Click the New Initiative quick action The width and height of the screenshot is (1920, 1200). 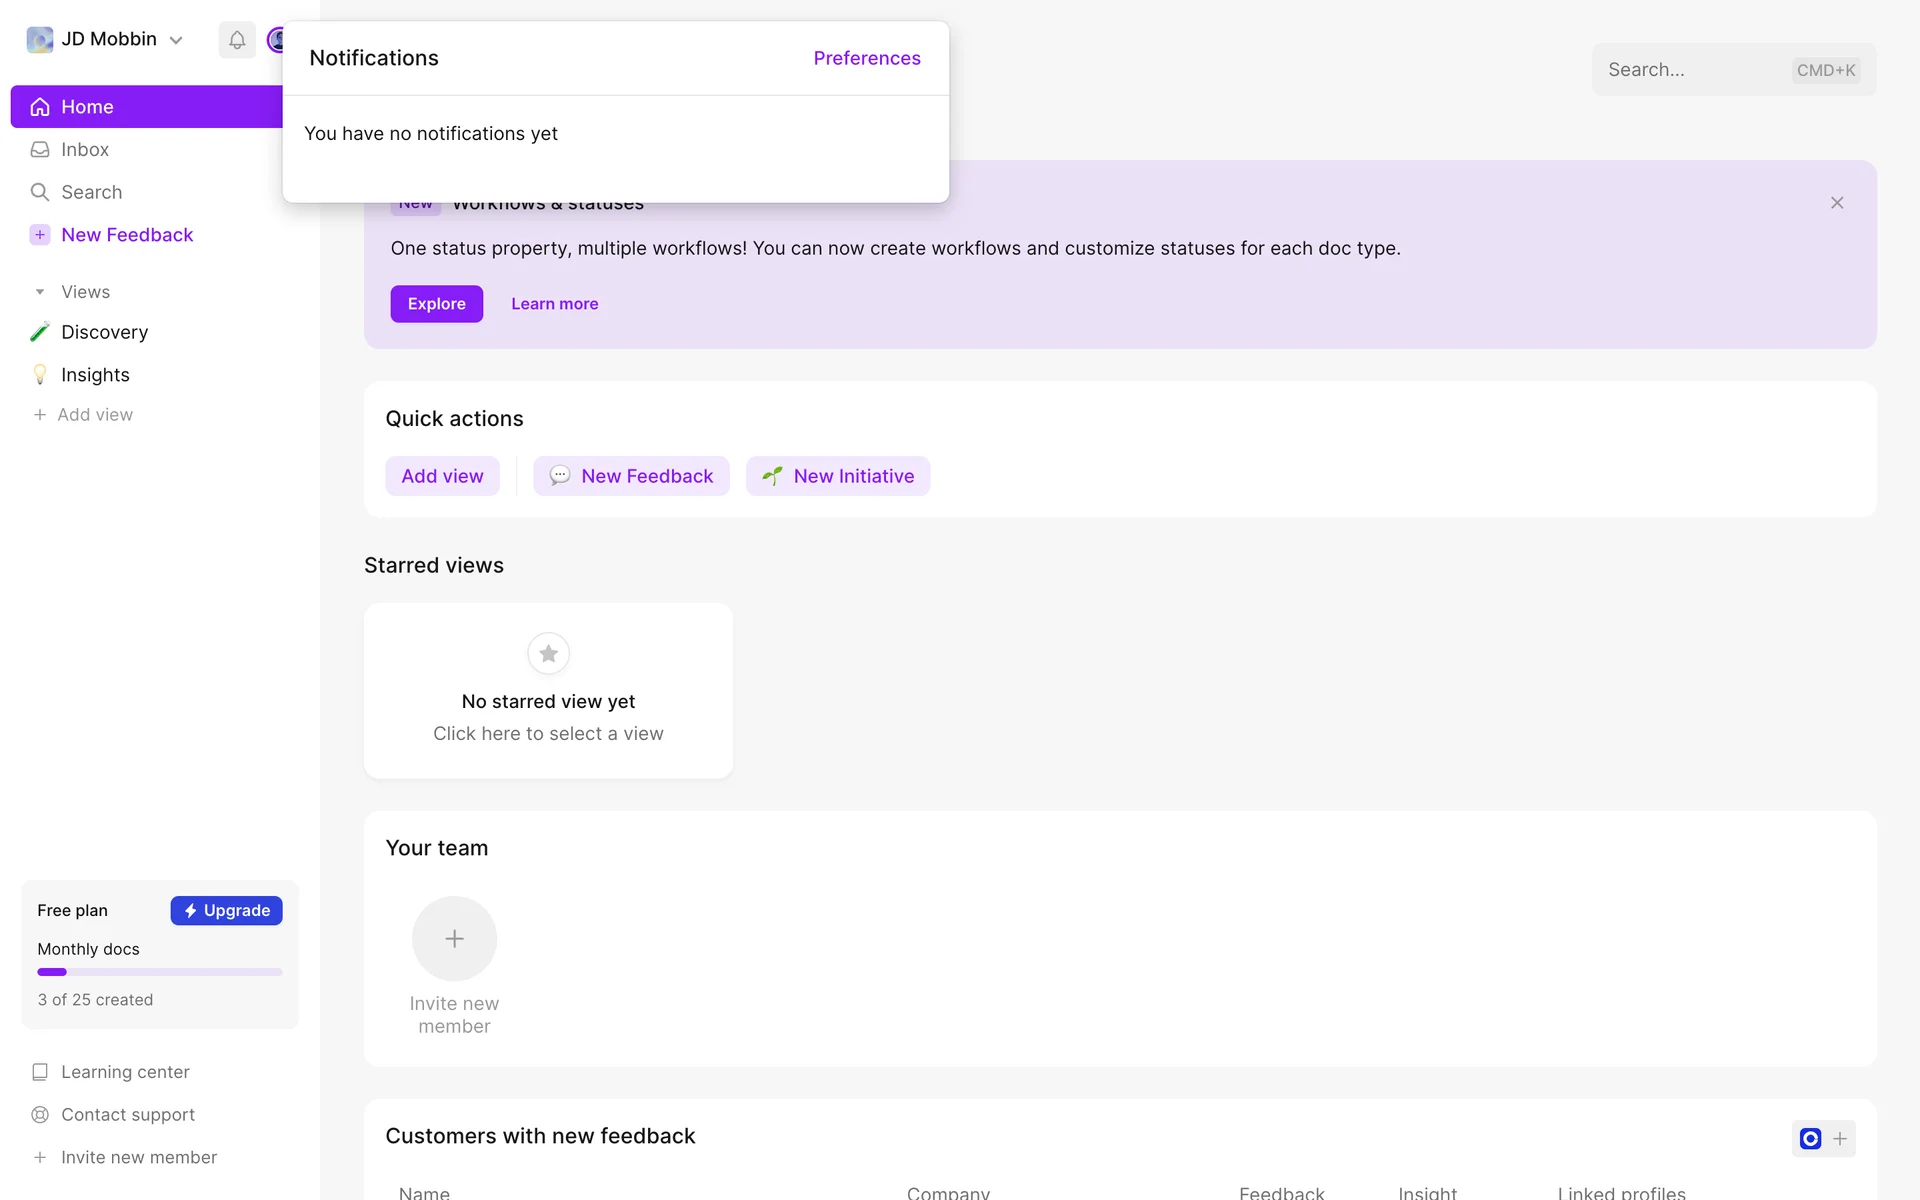(x=838, y=476)
